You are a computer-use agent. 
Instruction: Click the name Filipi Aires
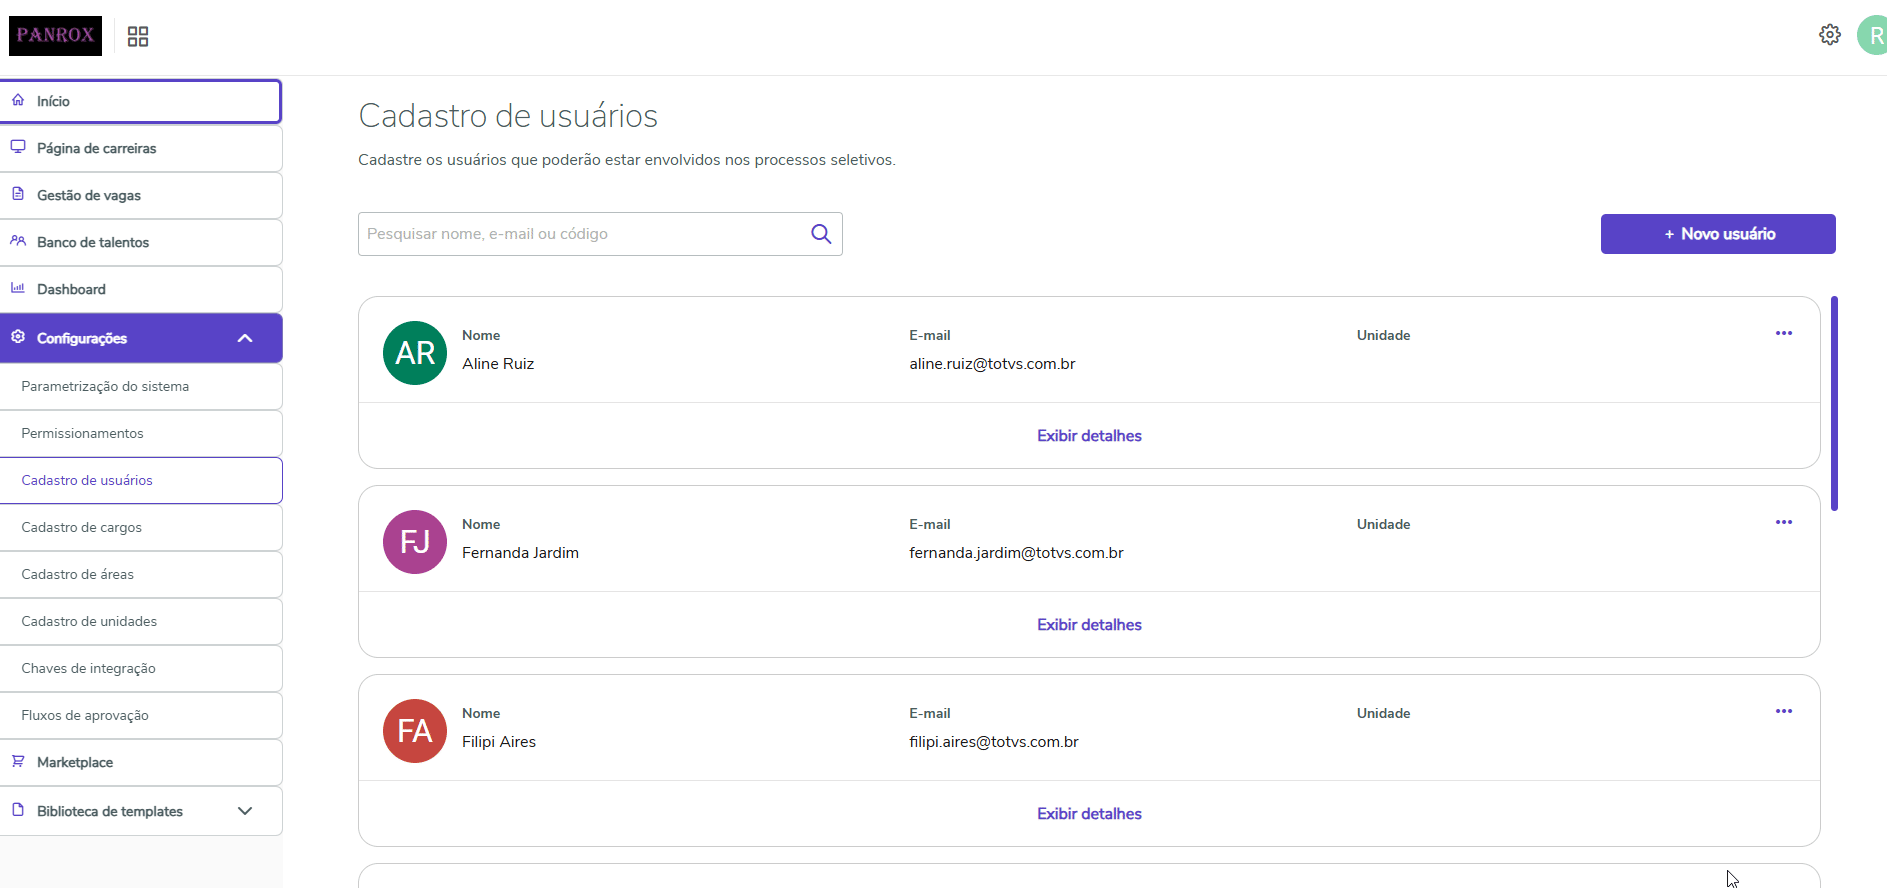(x=499, y=742)
